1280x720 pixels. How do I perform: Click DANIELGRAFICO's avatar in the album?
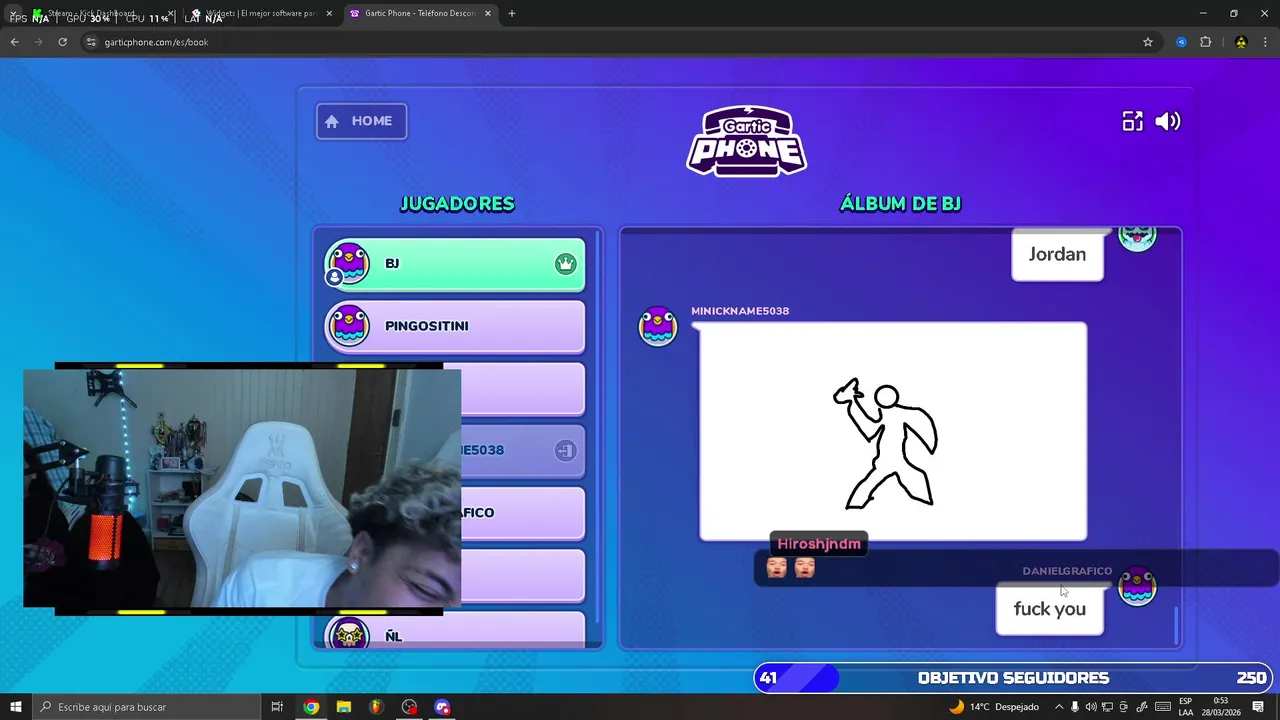click(x=1137, y=586)
